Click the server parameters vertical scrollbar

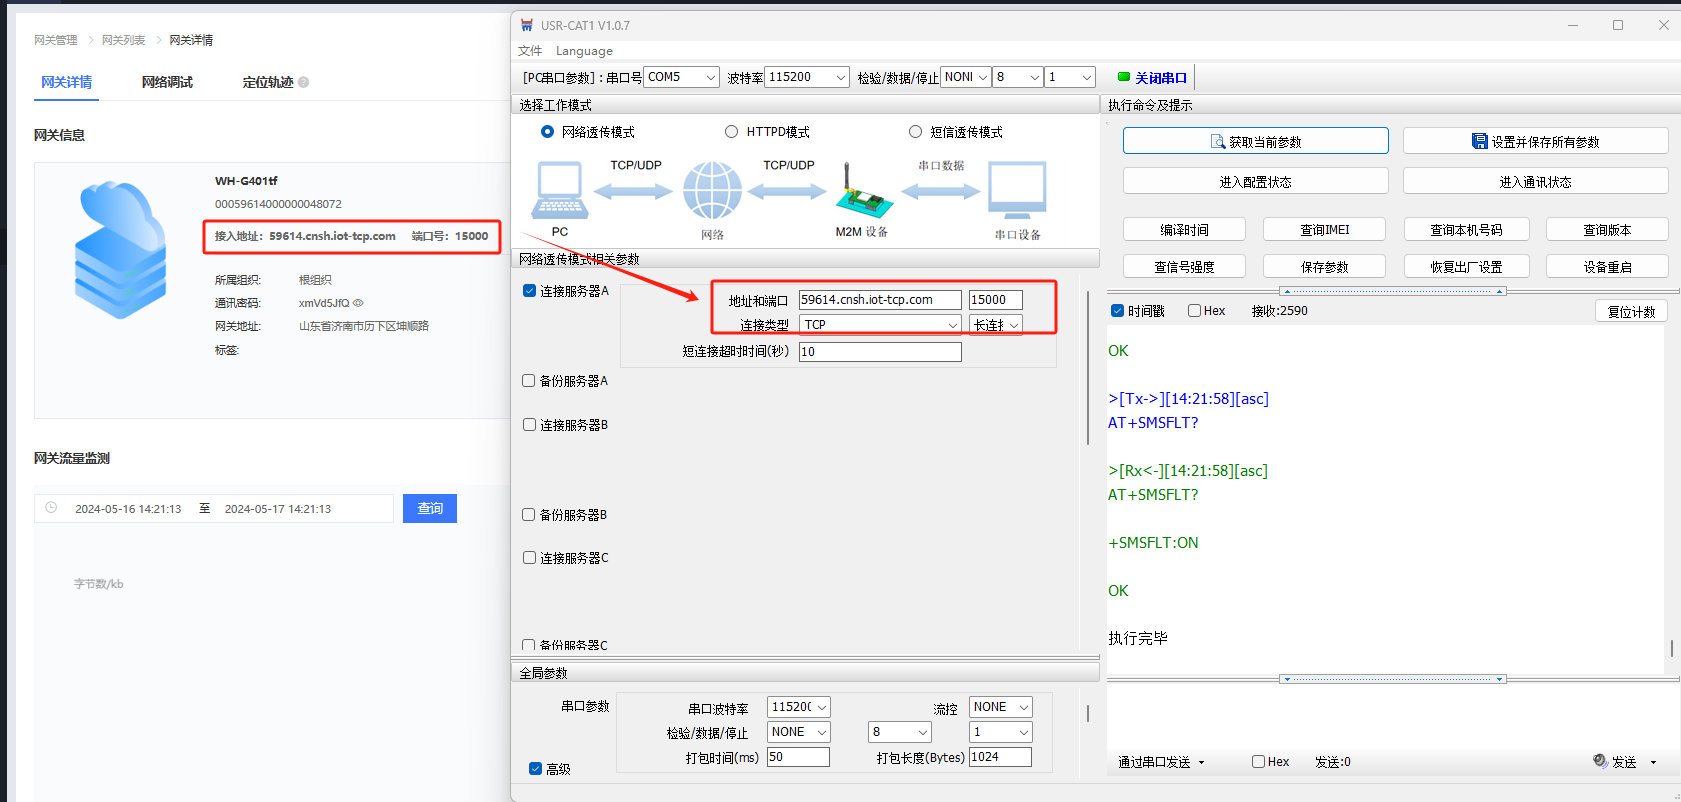[1088, 367]
